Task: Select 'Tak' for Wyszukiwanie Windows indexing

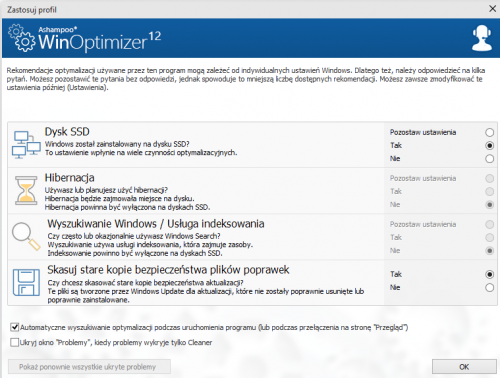Action: 489,237
